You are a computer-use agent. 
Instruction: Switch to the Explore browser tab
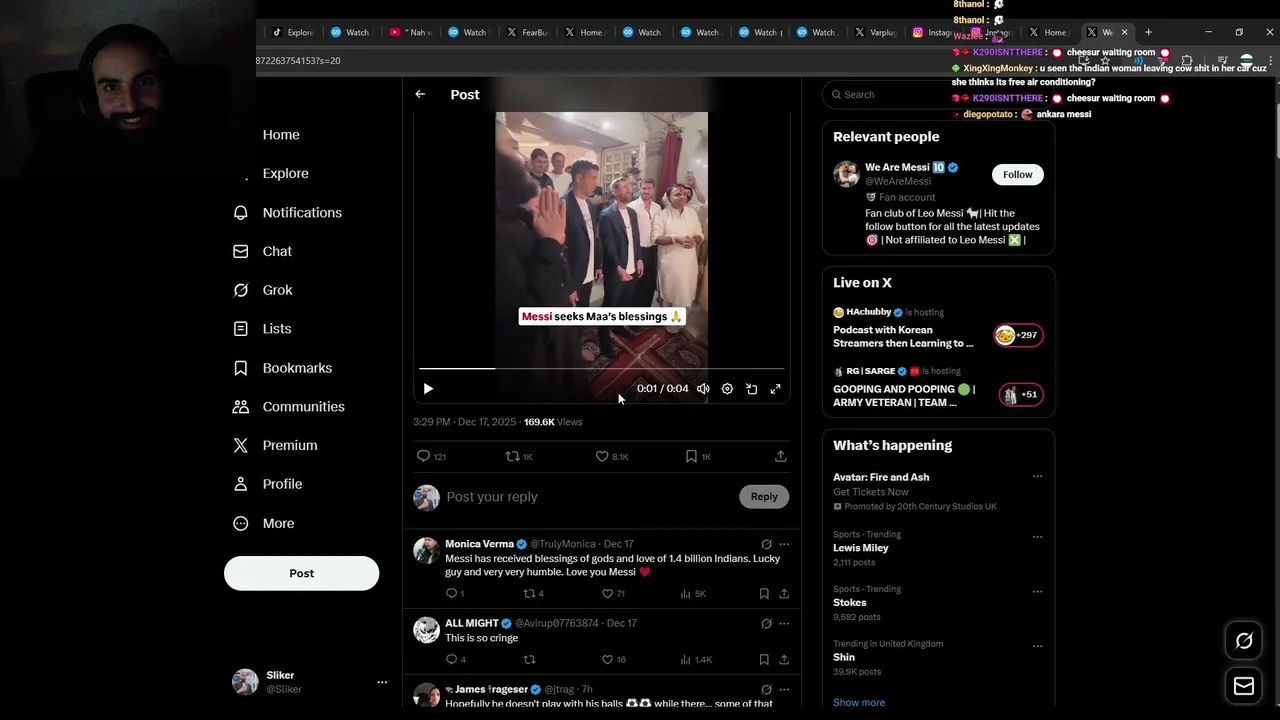point(293,32)
